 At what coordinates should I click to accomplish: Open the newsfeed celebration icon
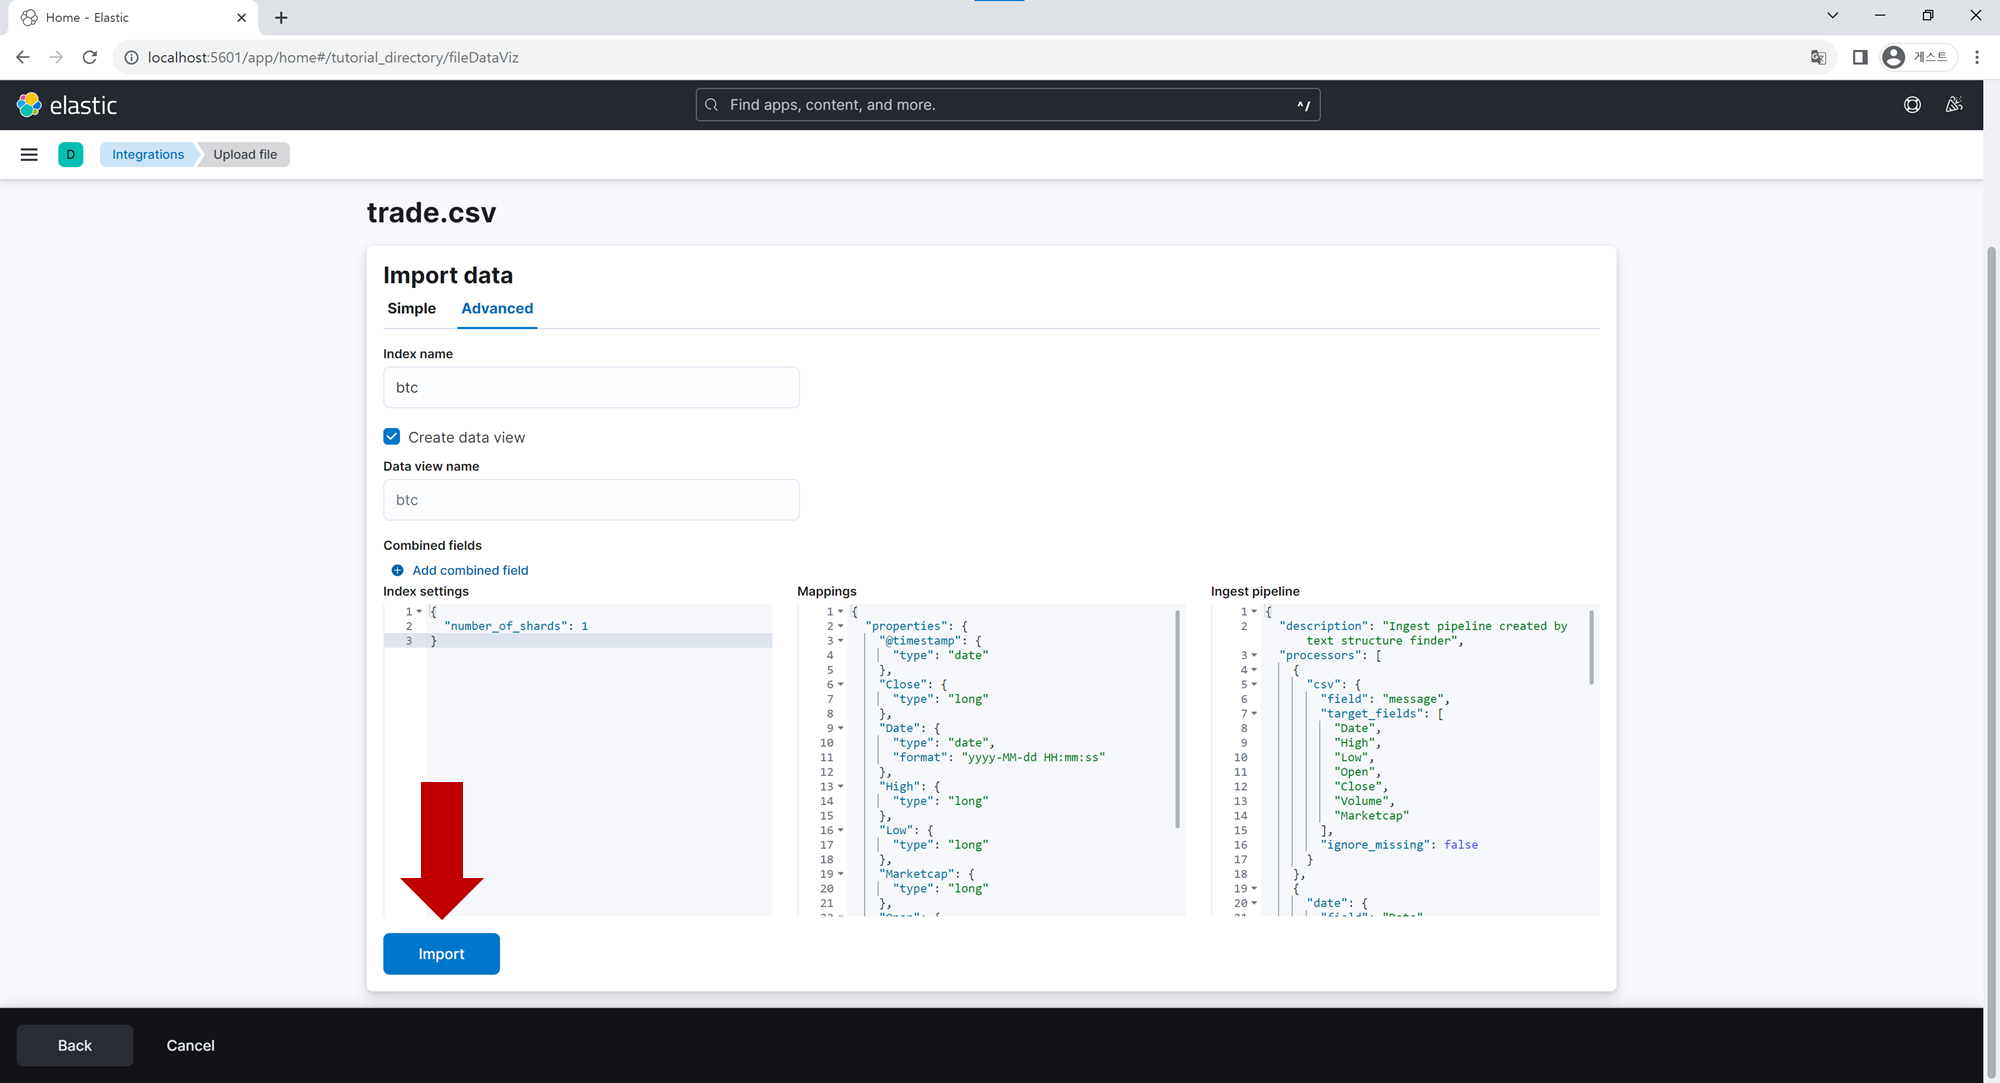coord(1953,105)
